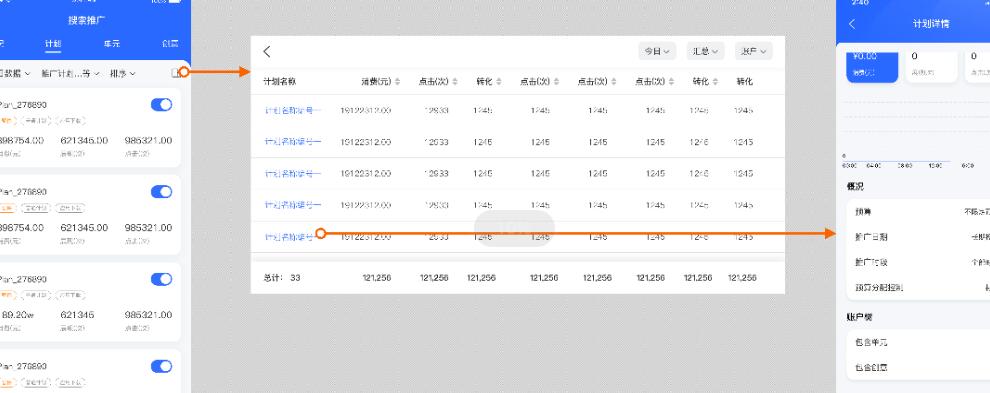Image resolution: width=990 pixels, height=393 pixels.
Task: Click 19122312.00 in the first table row
Action: (366, 111)
